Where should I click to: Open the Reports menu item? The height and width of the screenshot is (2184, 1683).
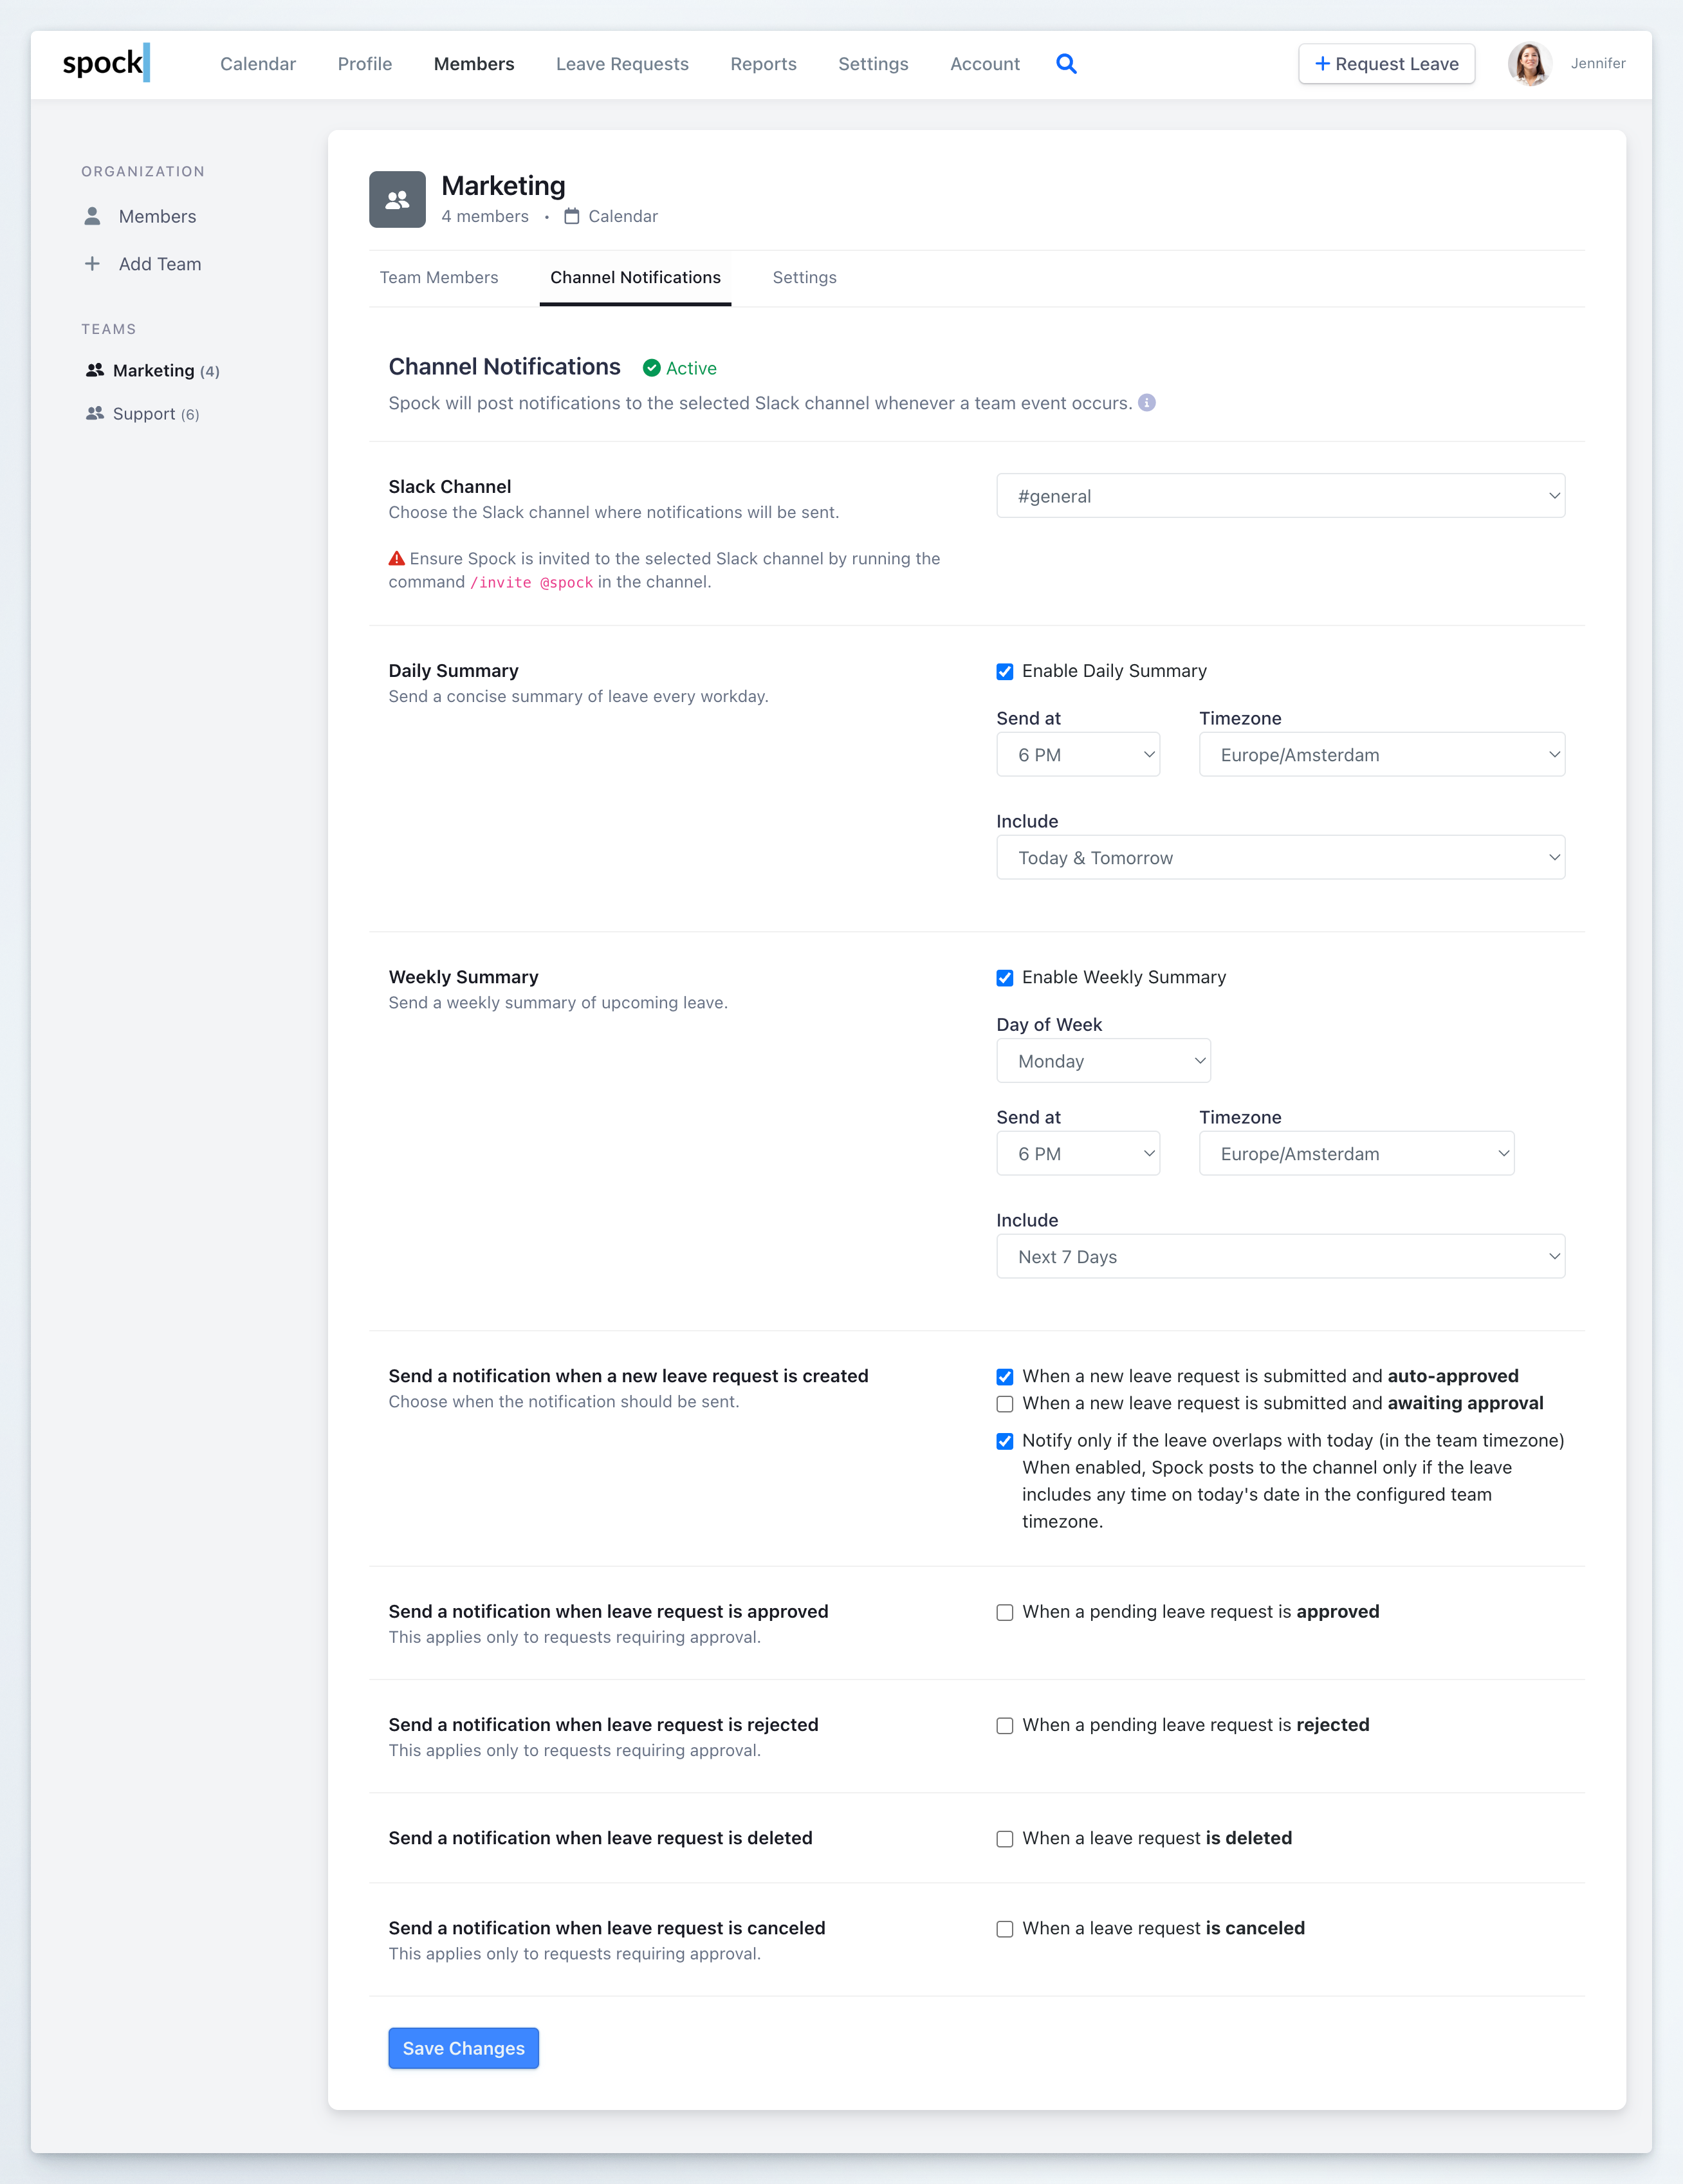(763, 63)
